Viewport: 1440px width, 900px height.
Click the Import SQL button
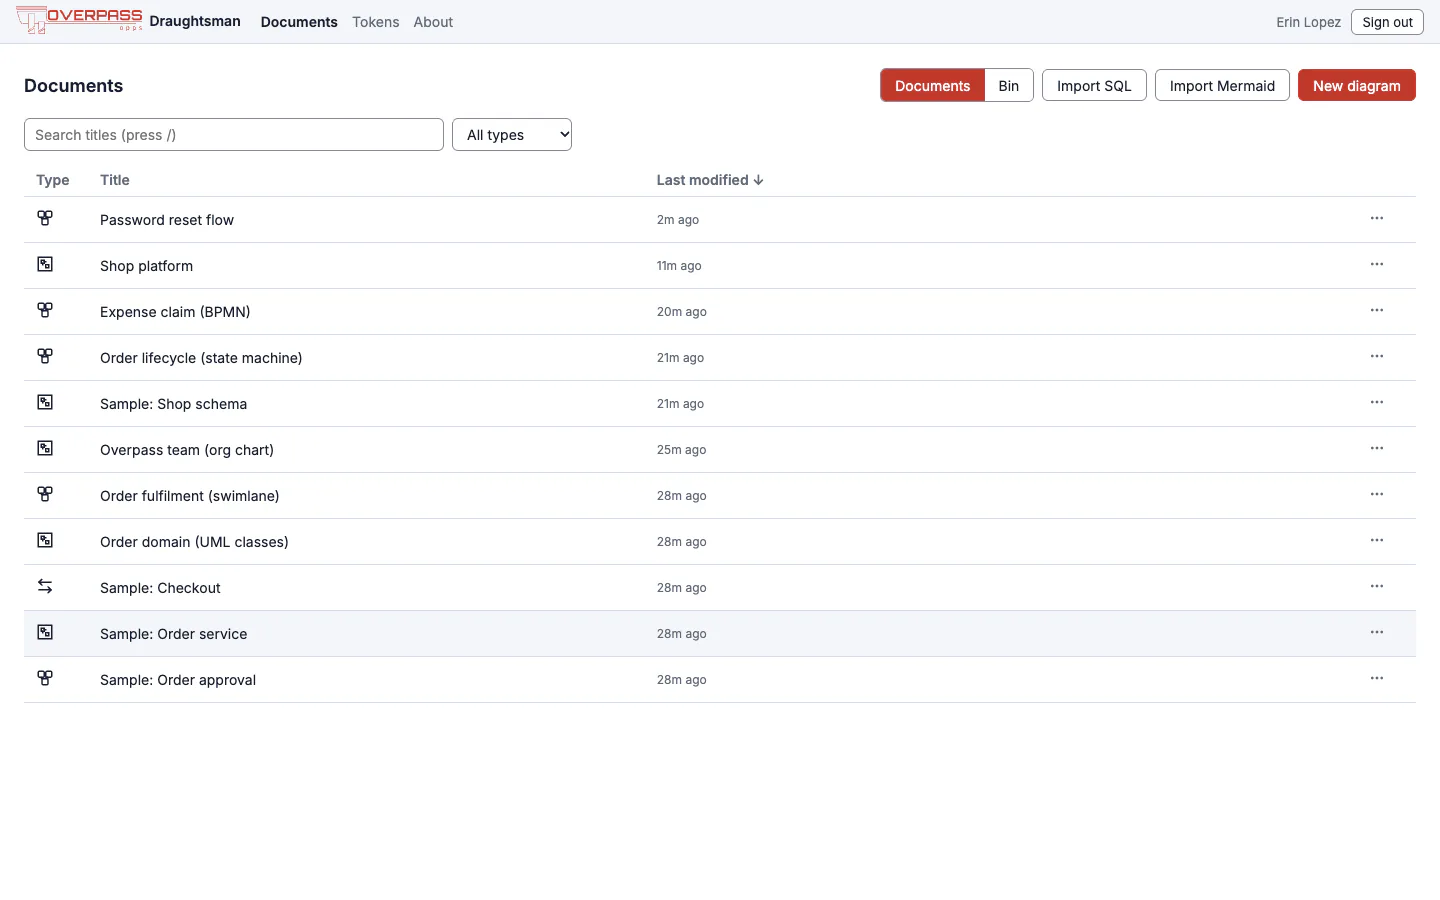coord(1094,86)
